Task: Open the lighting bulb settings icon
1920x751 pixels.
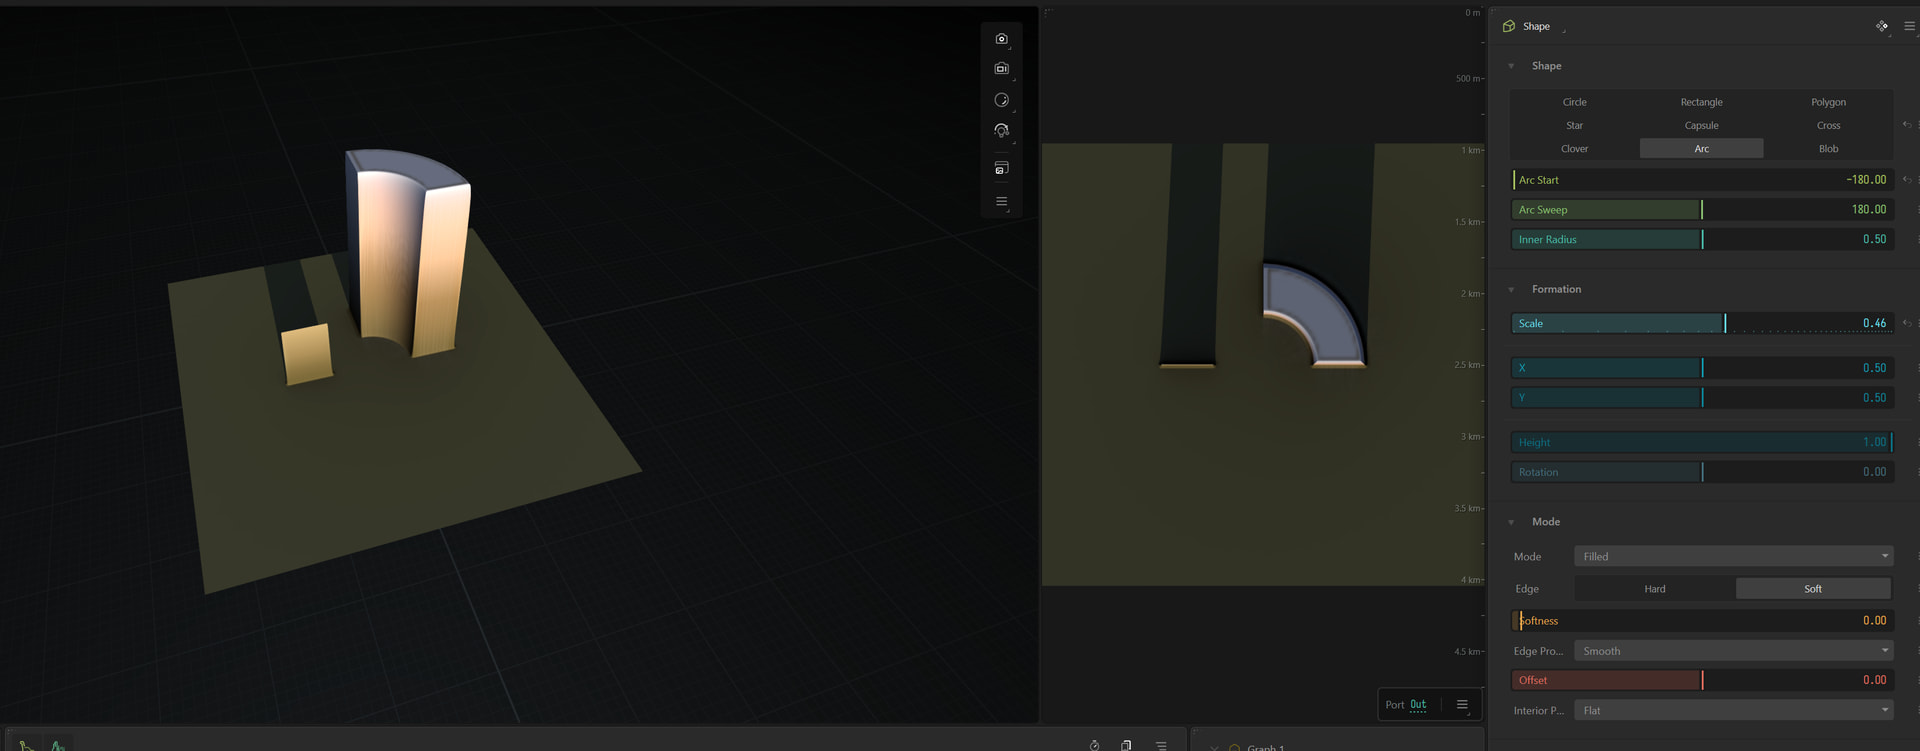Action: click(x=1001, y=131)
